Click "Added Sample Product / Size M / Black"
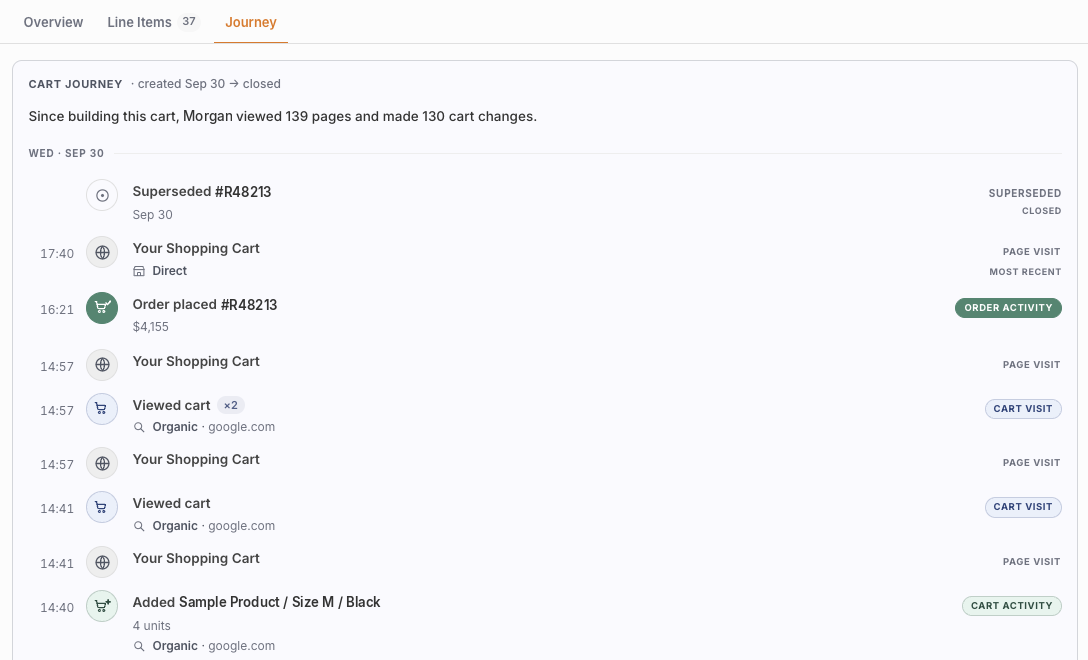 [x=256, y=602]
